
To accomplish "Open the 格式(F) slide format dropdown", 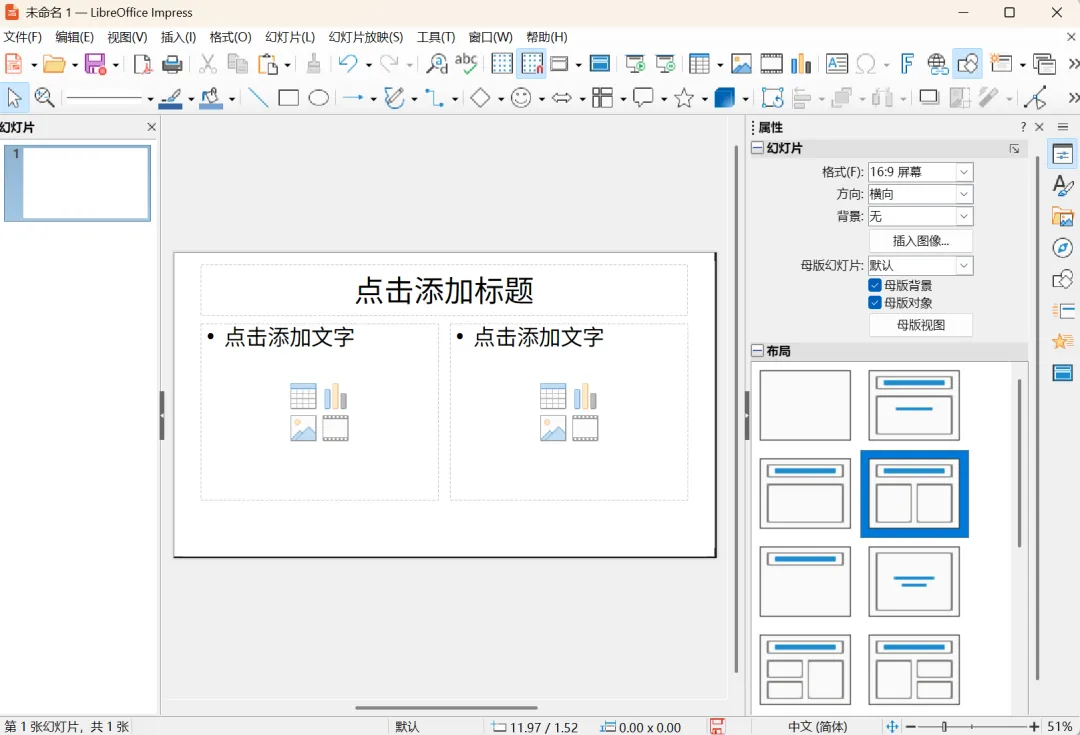I will [964, 172].
